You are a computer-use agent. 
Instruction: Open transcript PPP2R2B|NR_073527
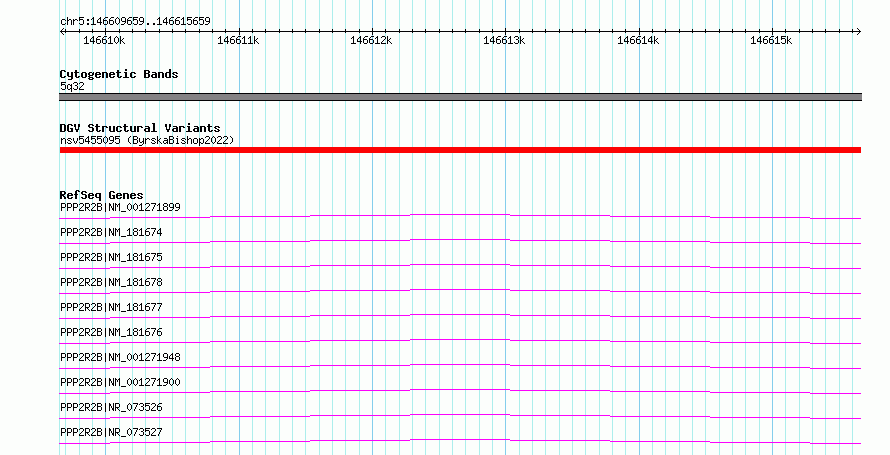(111, 432)
